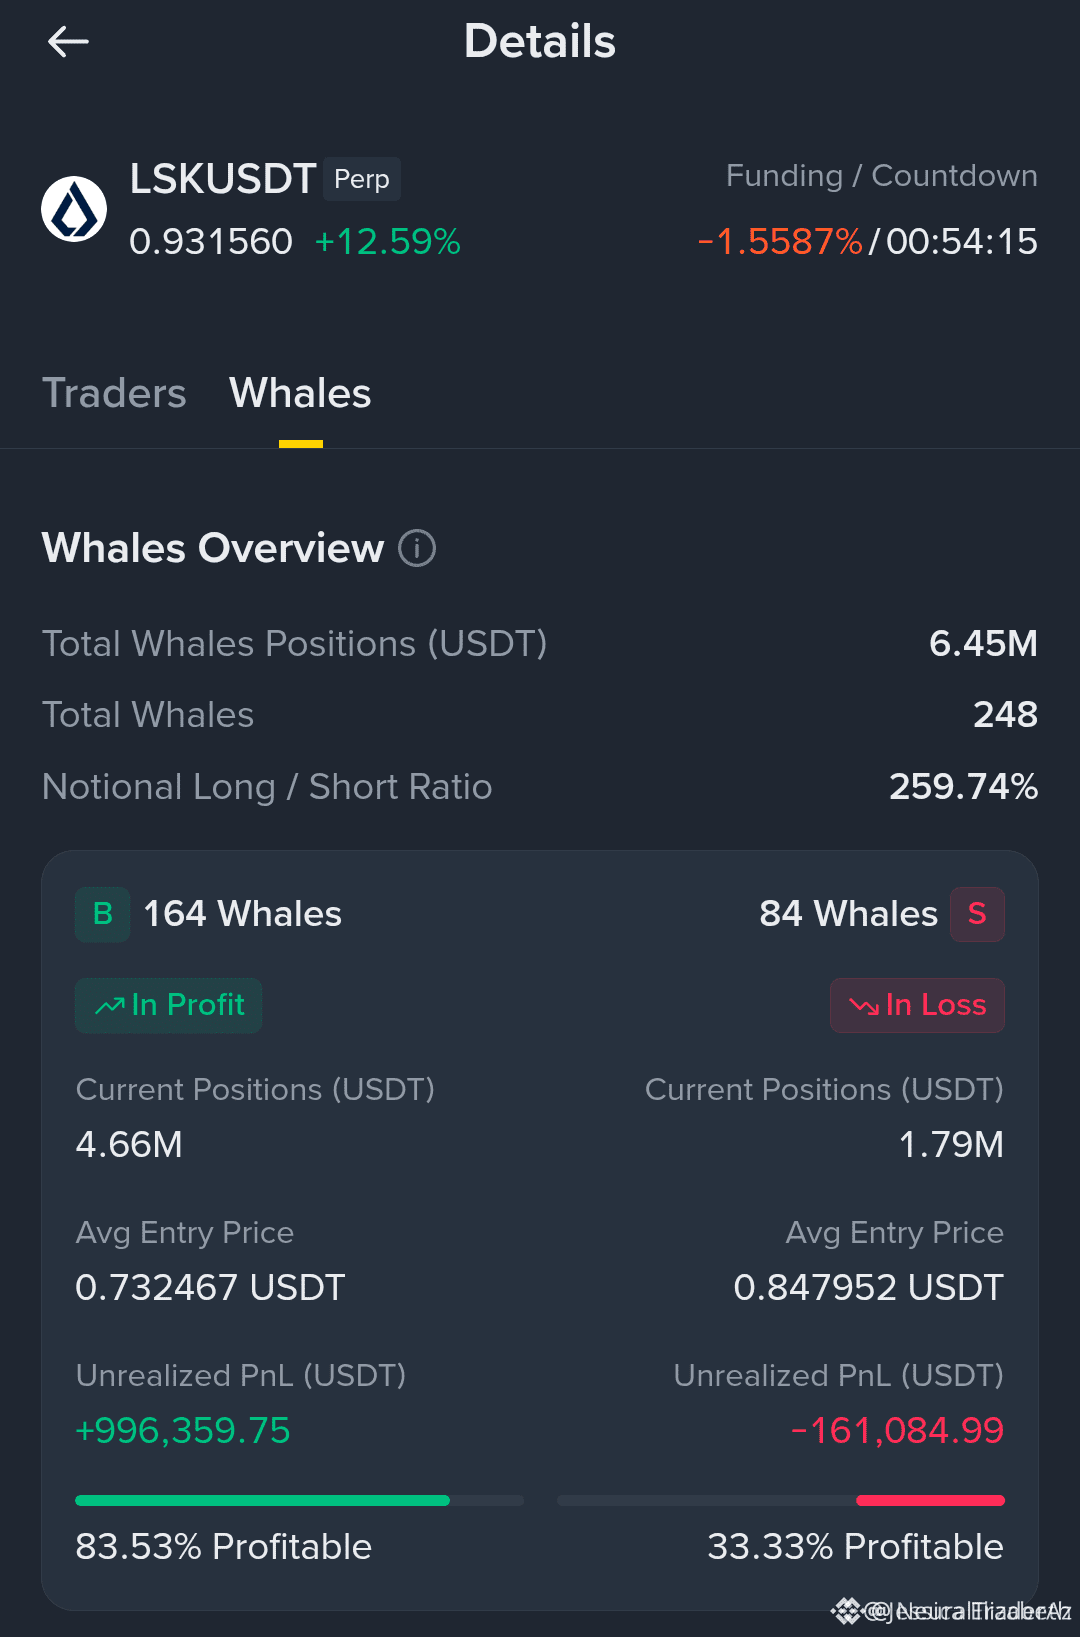Select the +996,359.75 unrealized PnL value
Viewport: 1080px width, 1637px height.
click(x=183, y=1431)
